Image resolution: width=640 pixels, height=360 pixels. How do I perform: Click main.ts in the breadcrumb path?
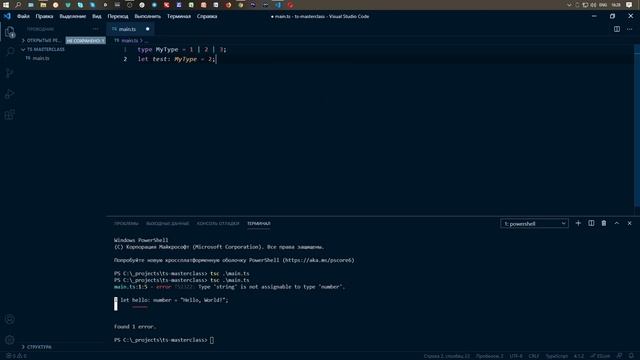[129, 40]
